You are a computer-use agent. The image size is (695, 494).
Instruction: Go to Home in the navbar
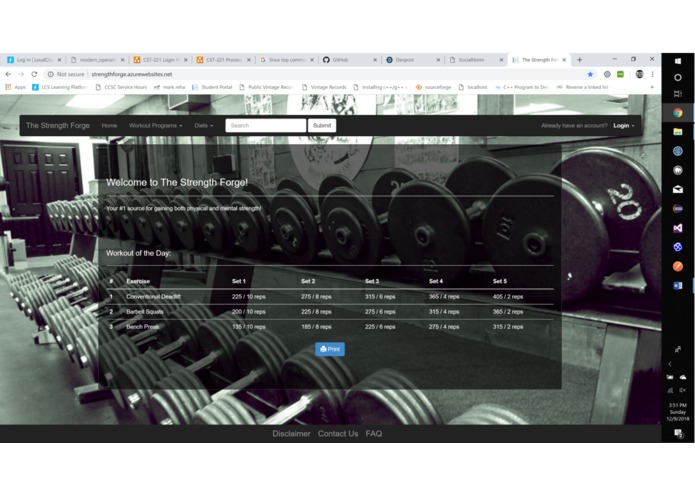click(x=109, y=125)
